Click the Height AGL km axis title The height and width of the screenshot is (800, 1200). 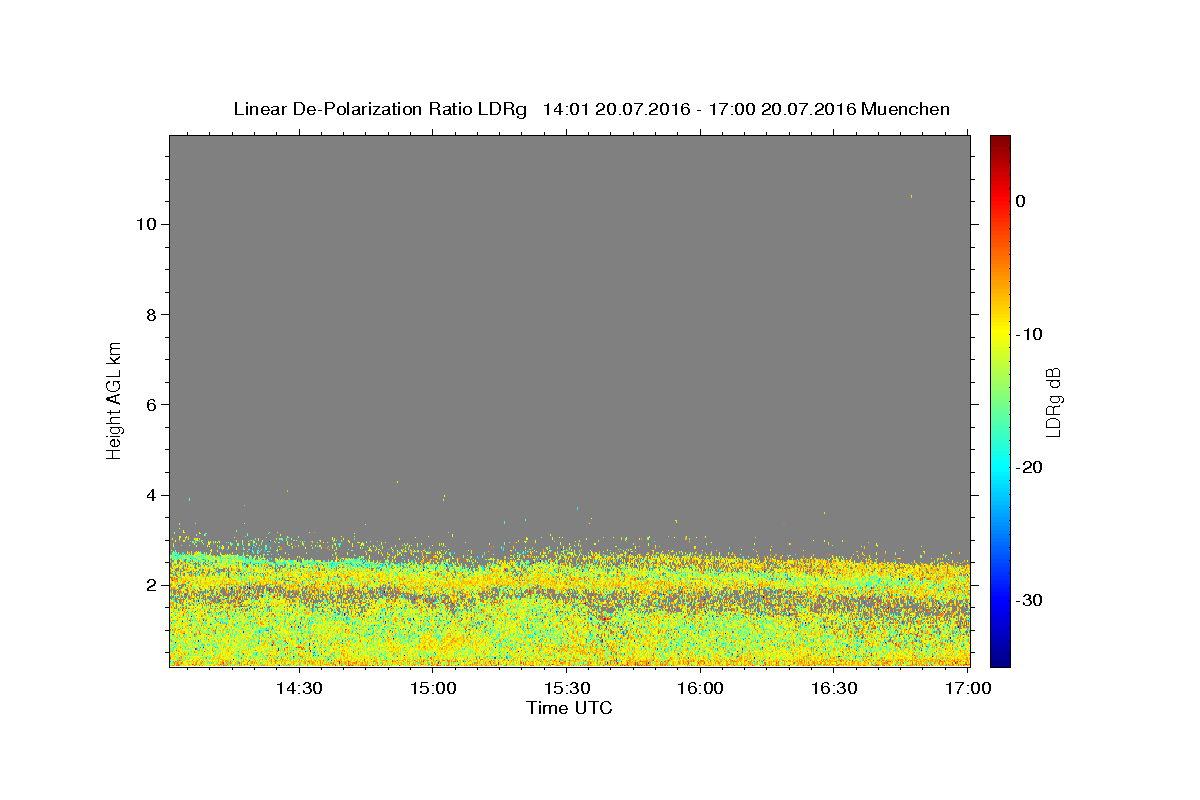114,399
